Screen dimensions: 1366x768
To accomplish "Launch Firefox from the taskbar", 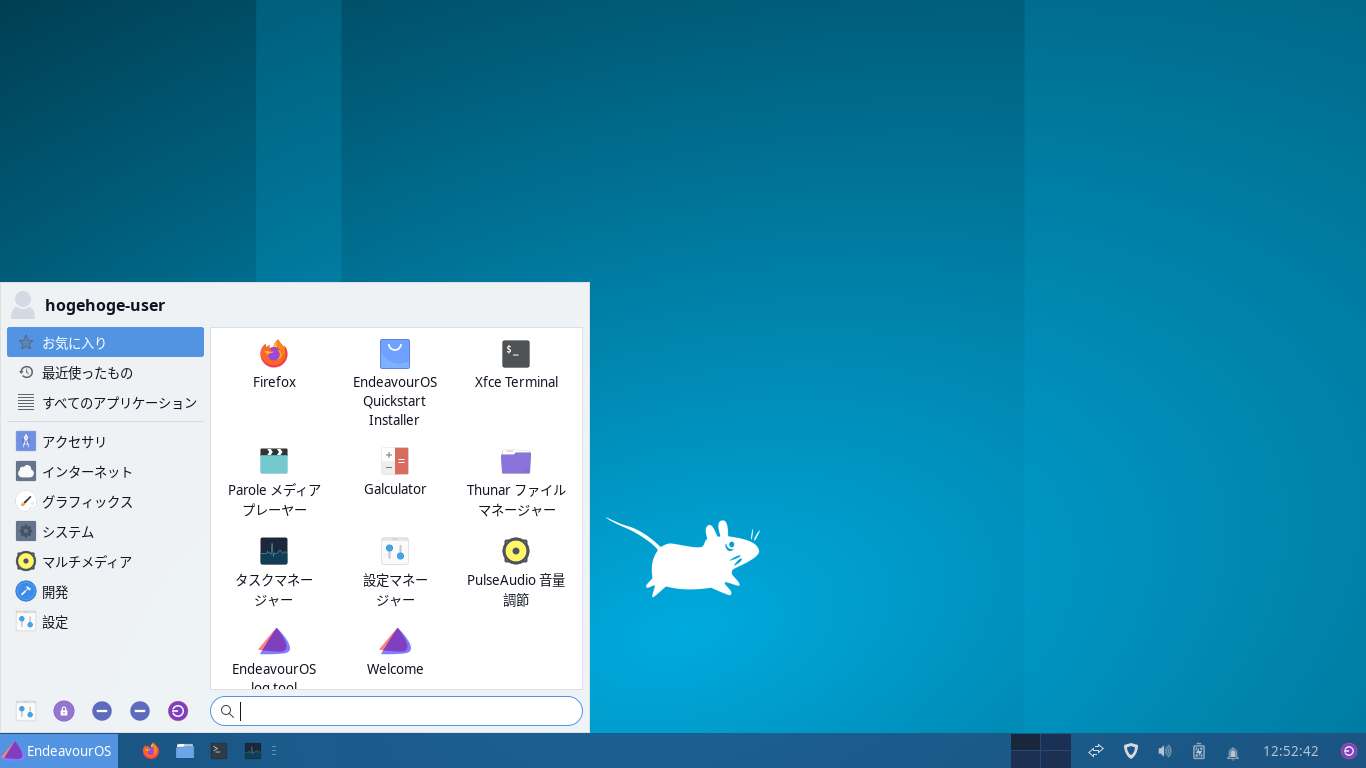I will coord(151,751).
